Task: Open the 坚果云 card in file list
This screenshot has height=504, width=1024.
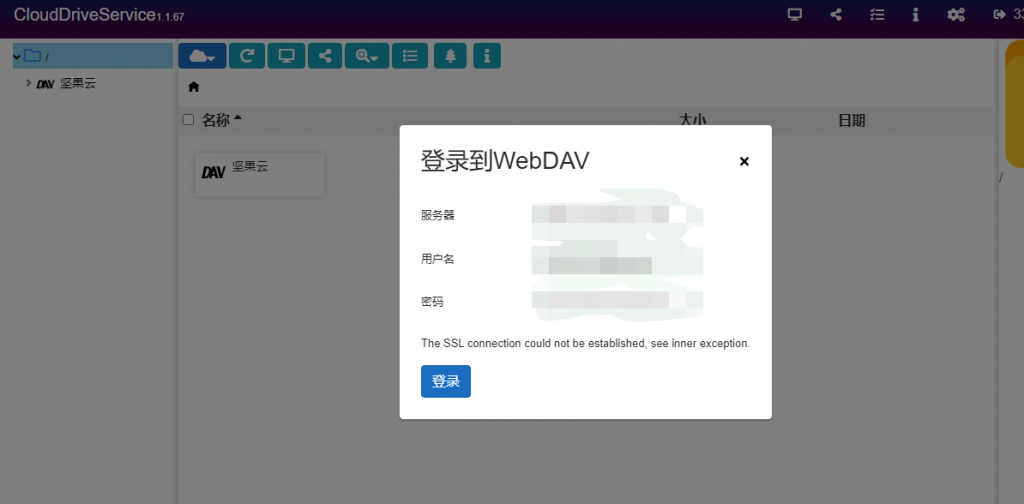Action: pos(260,174)
